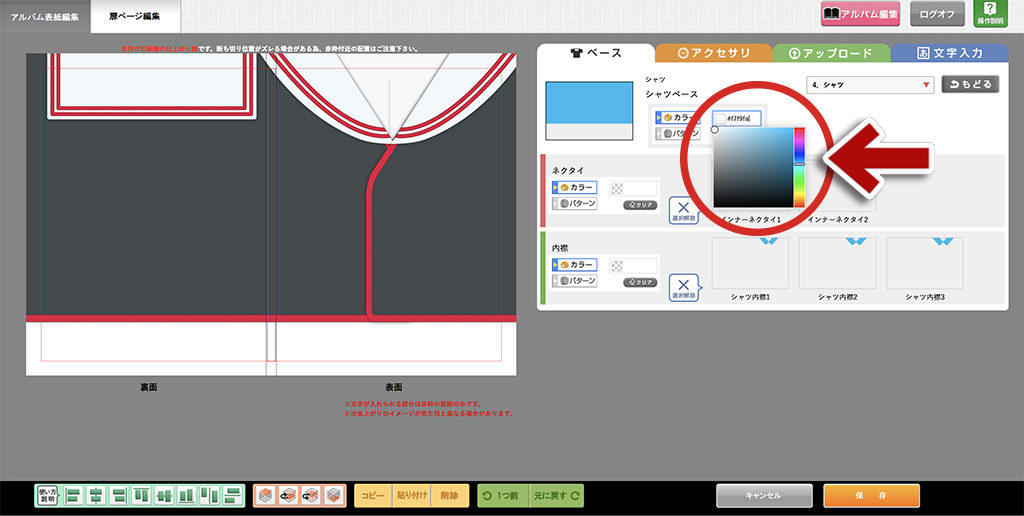Select パターン option for ネクタイ
The height and width of the screenshot is (516, 1024).
(x=575, y=204)
